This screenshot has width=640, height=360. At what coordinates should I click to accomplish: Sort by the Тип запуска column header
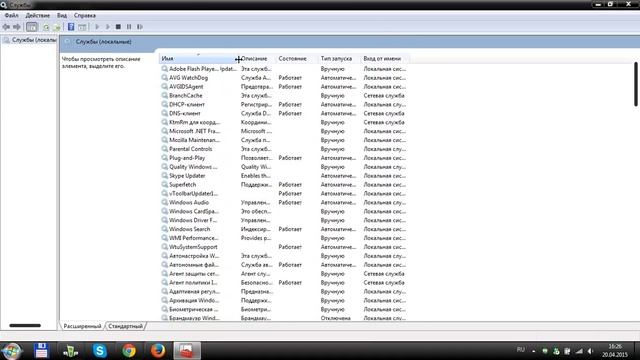coord(339,59)
